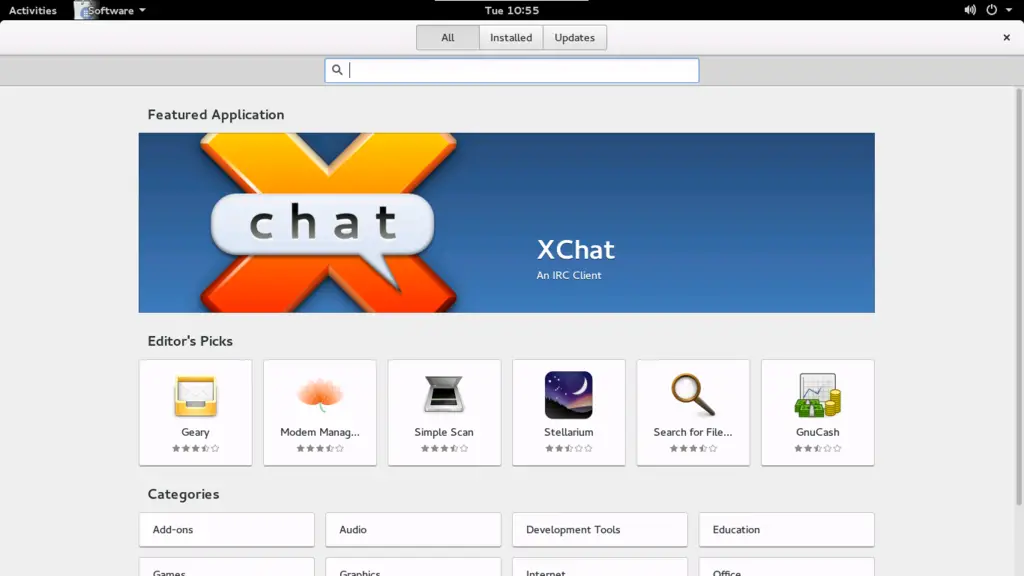
Task: Click the Categories heading
Action: pyautogui.click(x=184, y=494)
